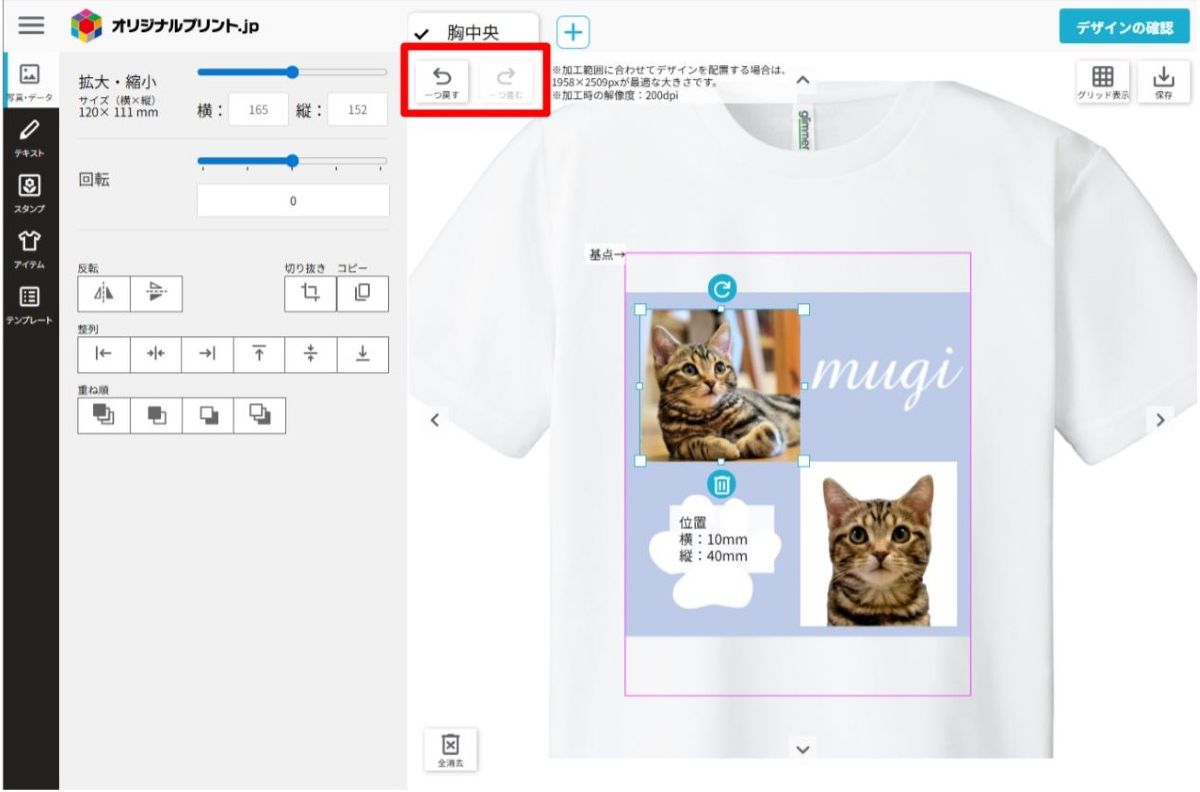Open the hamburger menu
Screen dimensions: 1200x792
coord(31,26)
